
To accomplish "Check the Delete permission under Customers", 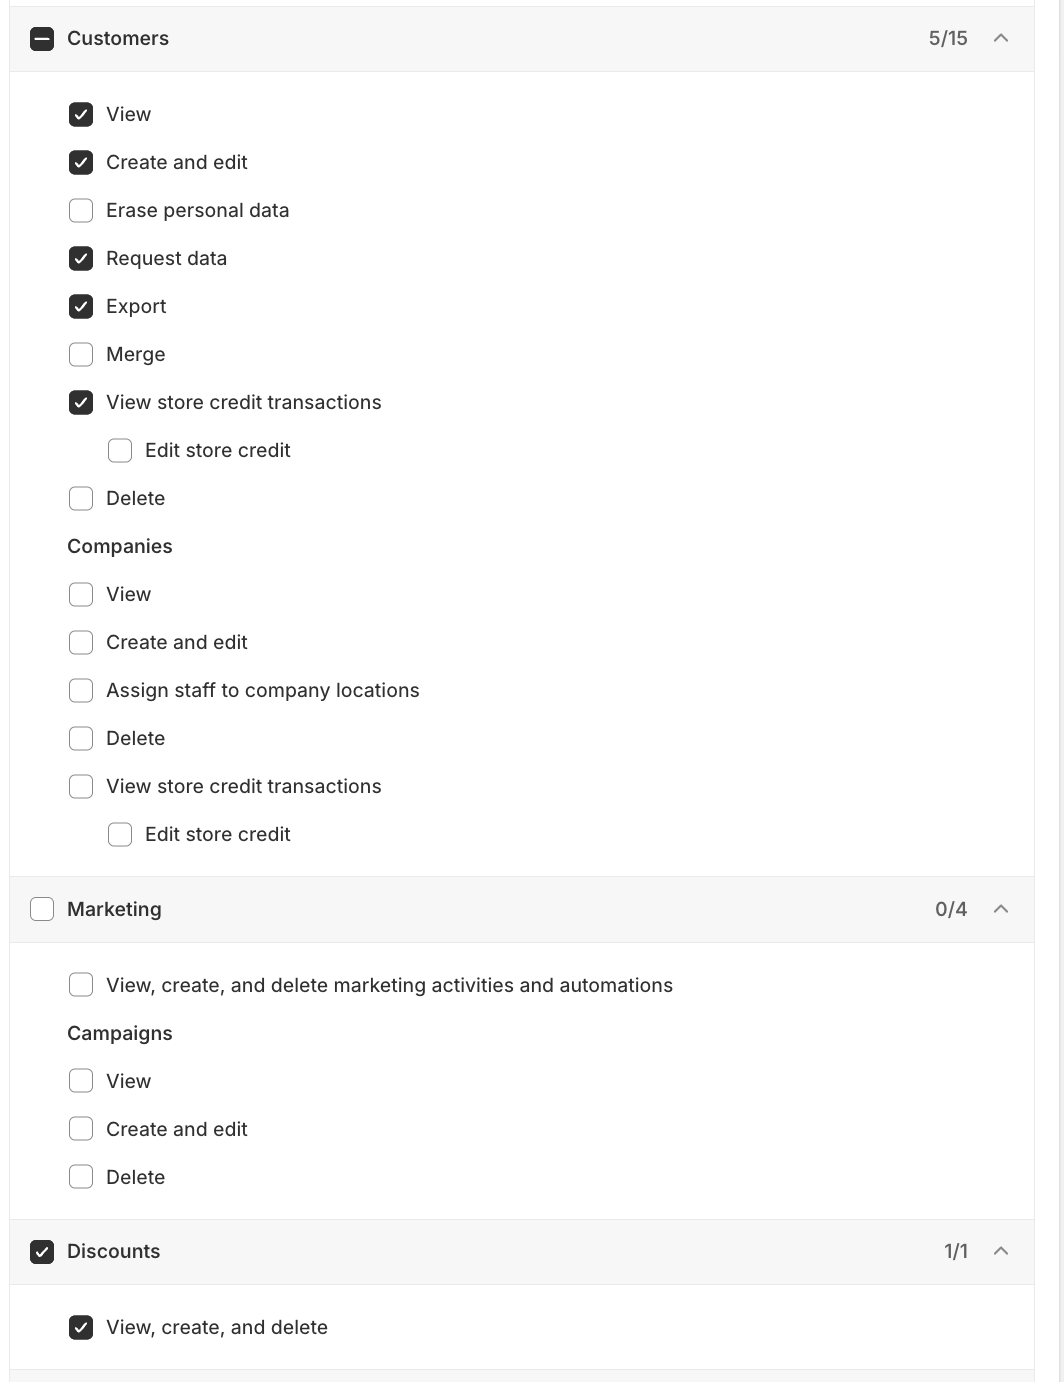I will (x=80, y=498).
